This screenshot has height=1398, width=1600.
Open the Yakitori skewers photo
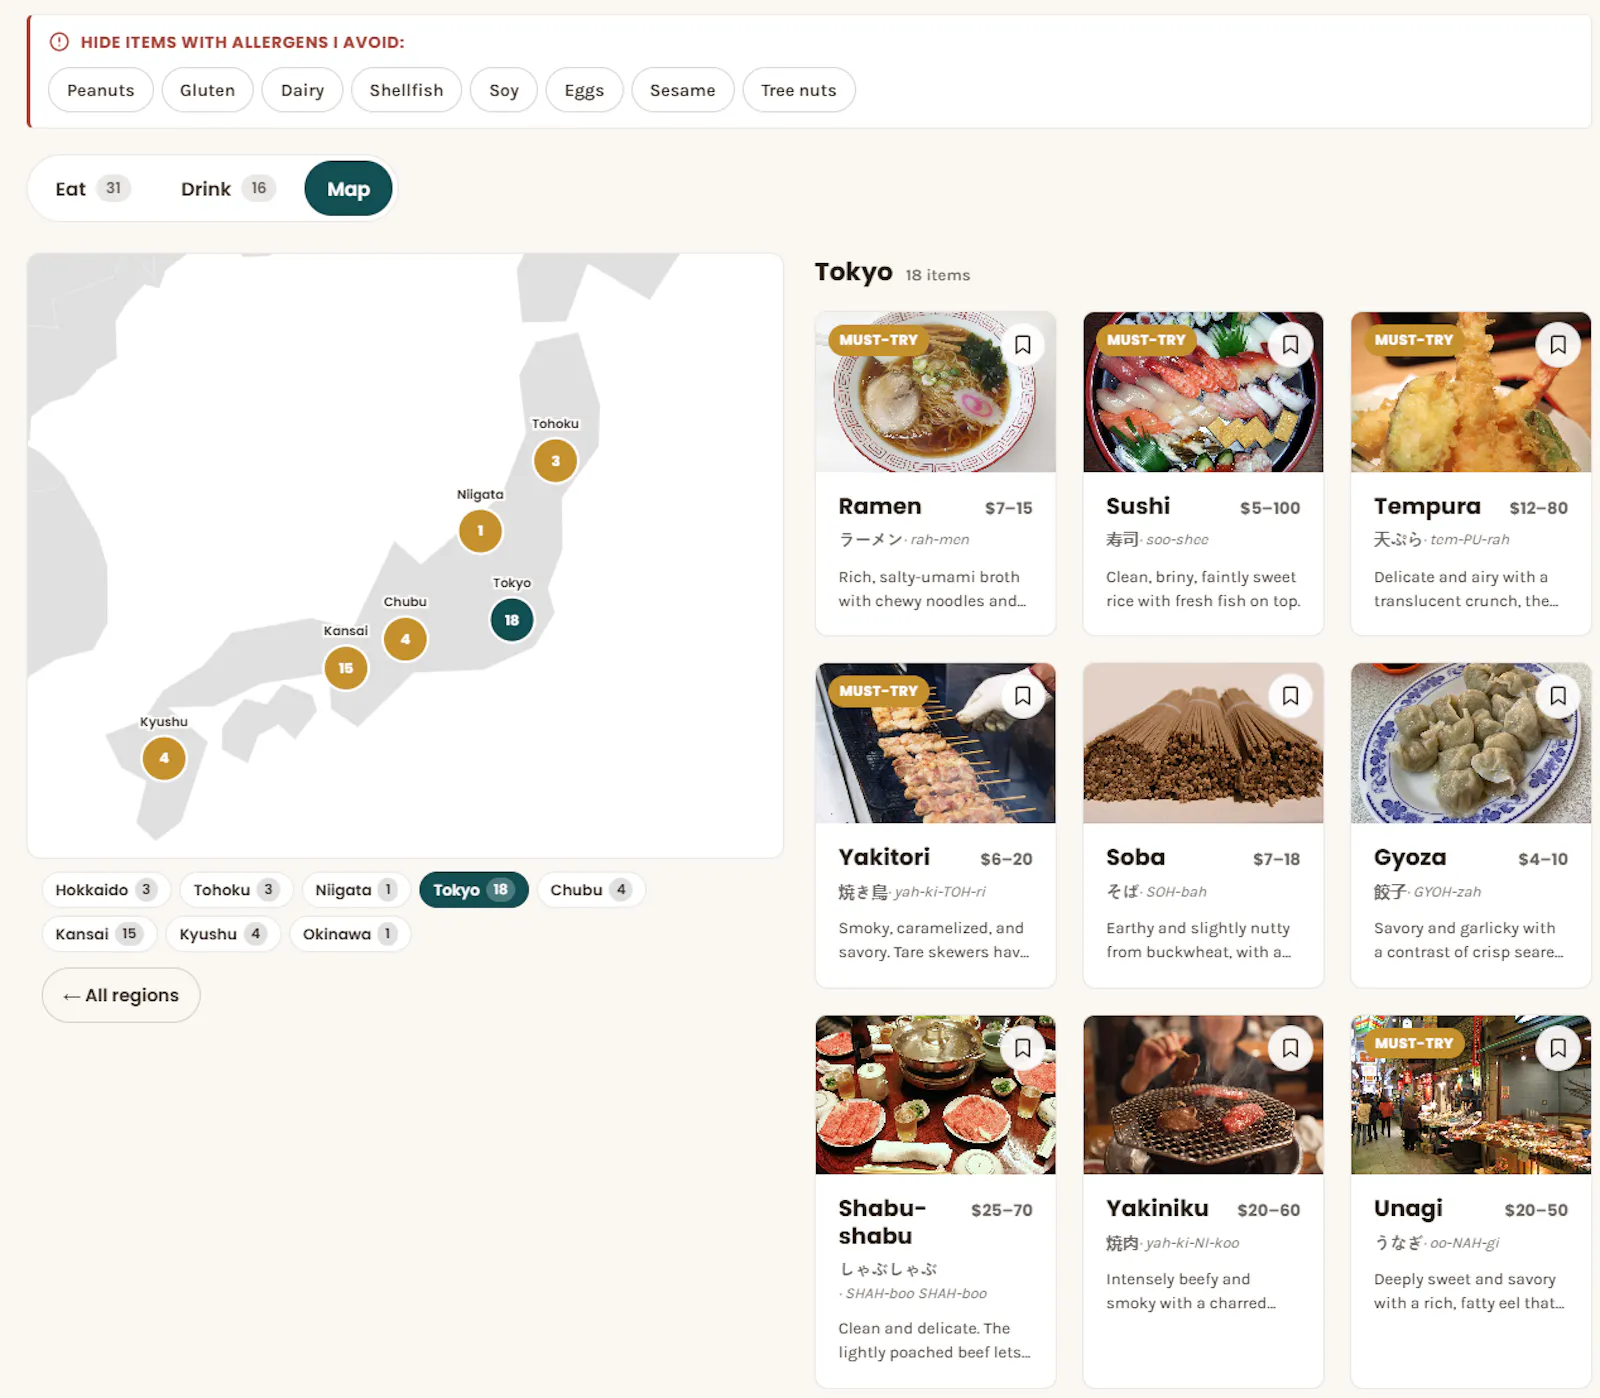935,743
